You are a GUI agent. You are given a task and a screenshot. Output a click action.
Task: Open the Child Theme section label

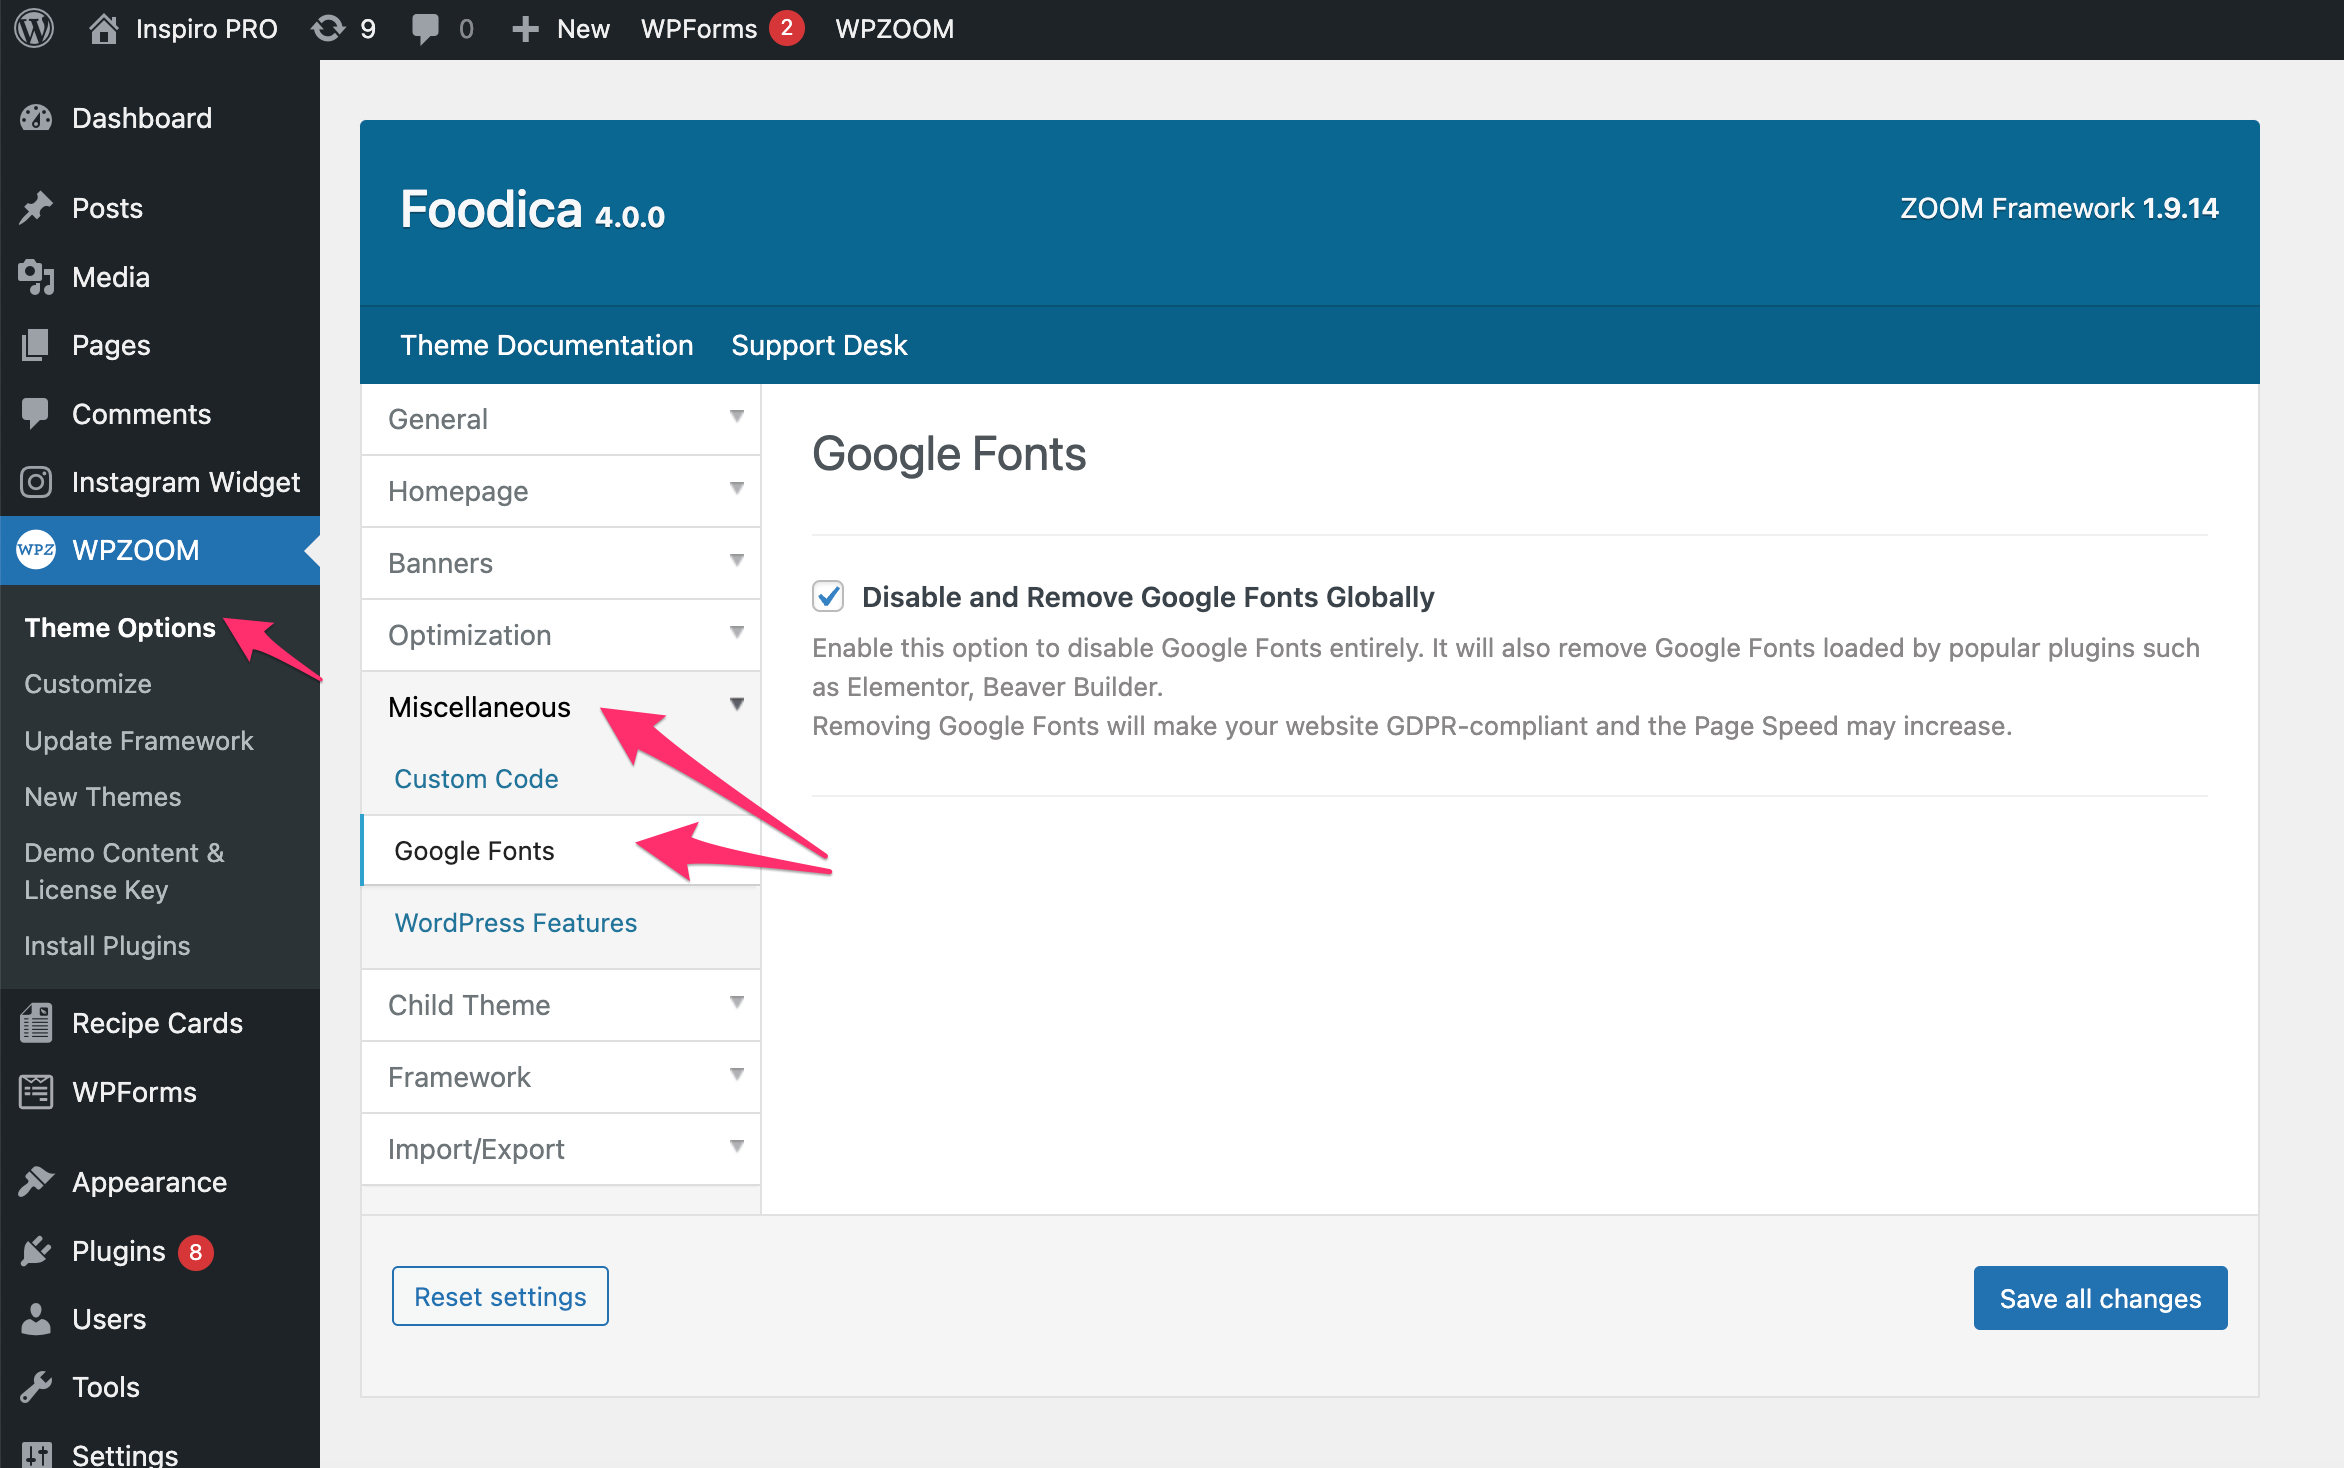click(x=469, y=1005)
